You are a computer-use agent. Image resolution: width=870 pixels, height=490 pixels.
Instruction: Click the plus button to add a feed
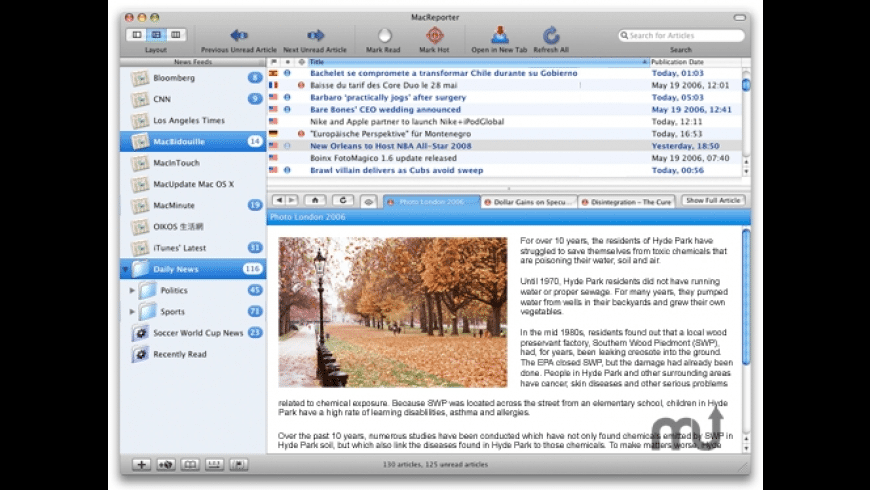point(142,465)
